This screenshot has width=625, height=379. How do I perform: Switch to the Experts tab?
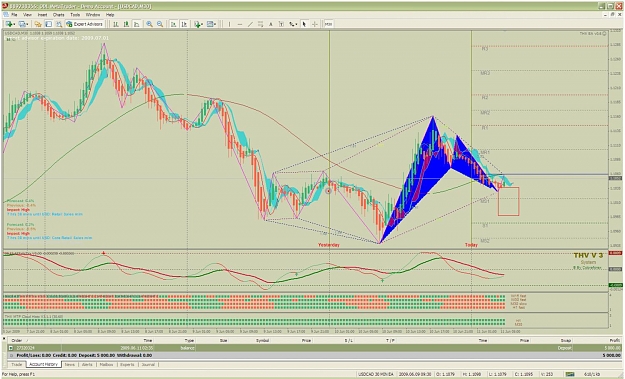[x=127, y=365]
